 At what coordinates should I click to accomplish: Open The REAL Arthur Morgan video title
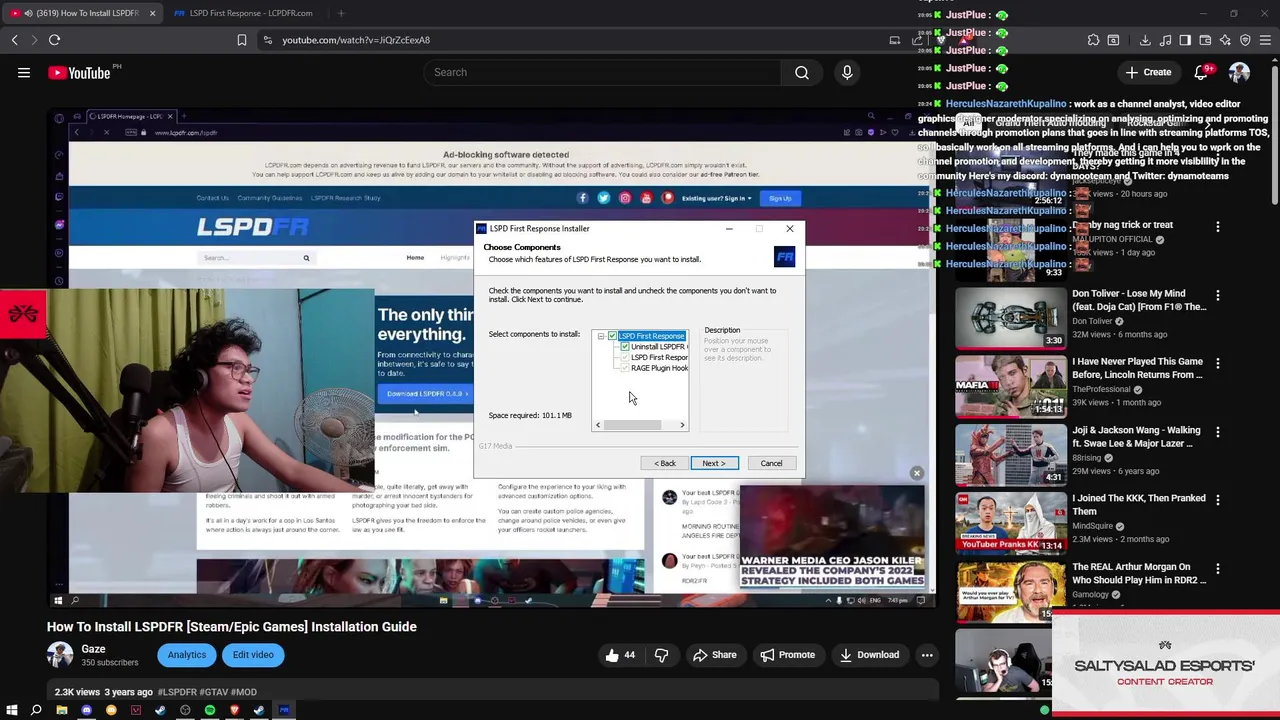coord(1139,573)
